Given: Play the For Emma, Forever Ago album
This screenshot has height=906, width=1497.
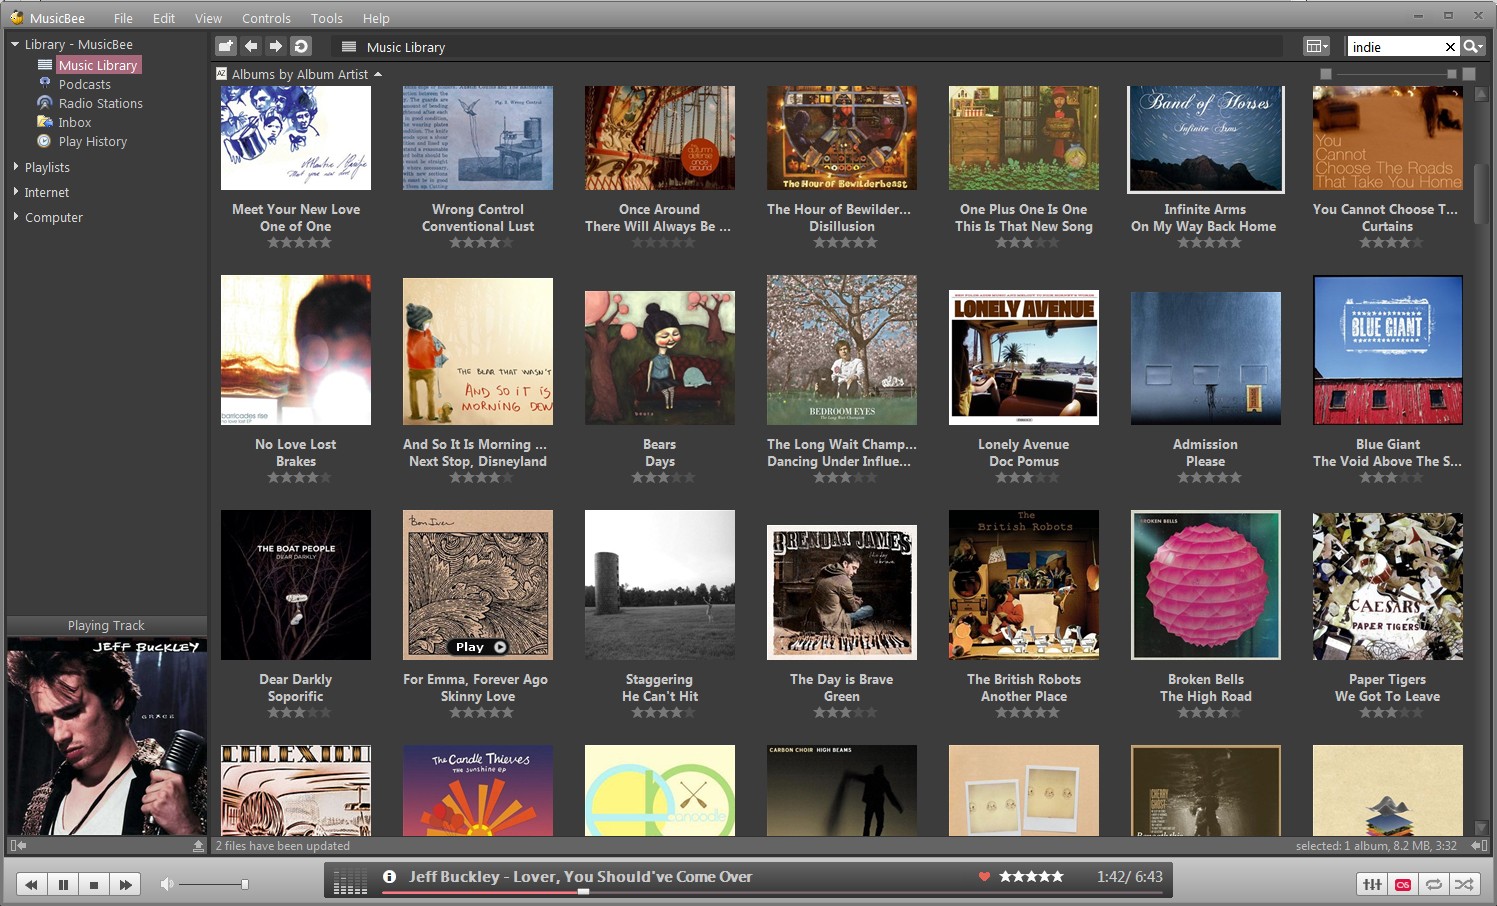Looking at the screenshot, I should [478, 646].
